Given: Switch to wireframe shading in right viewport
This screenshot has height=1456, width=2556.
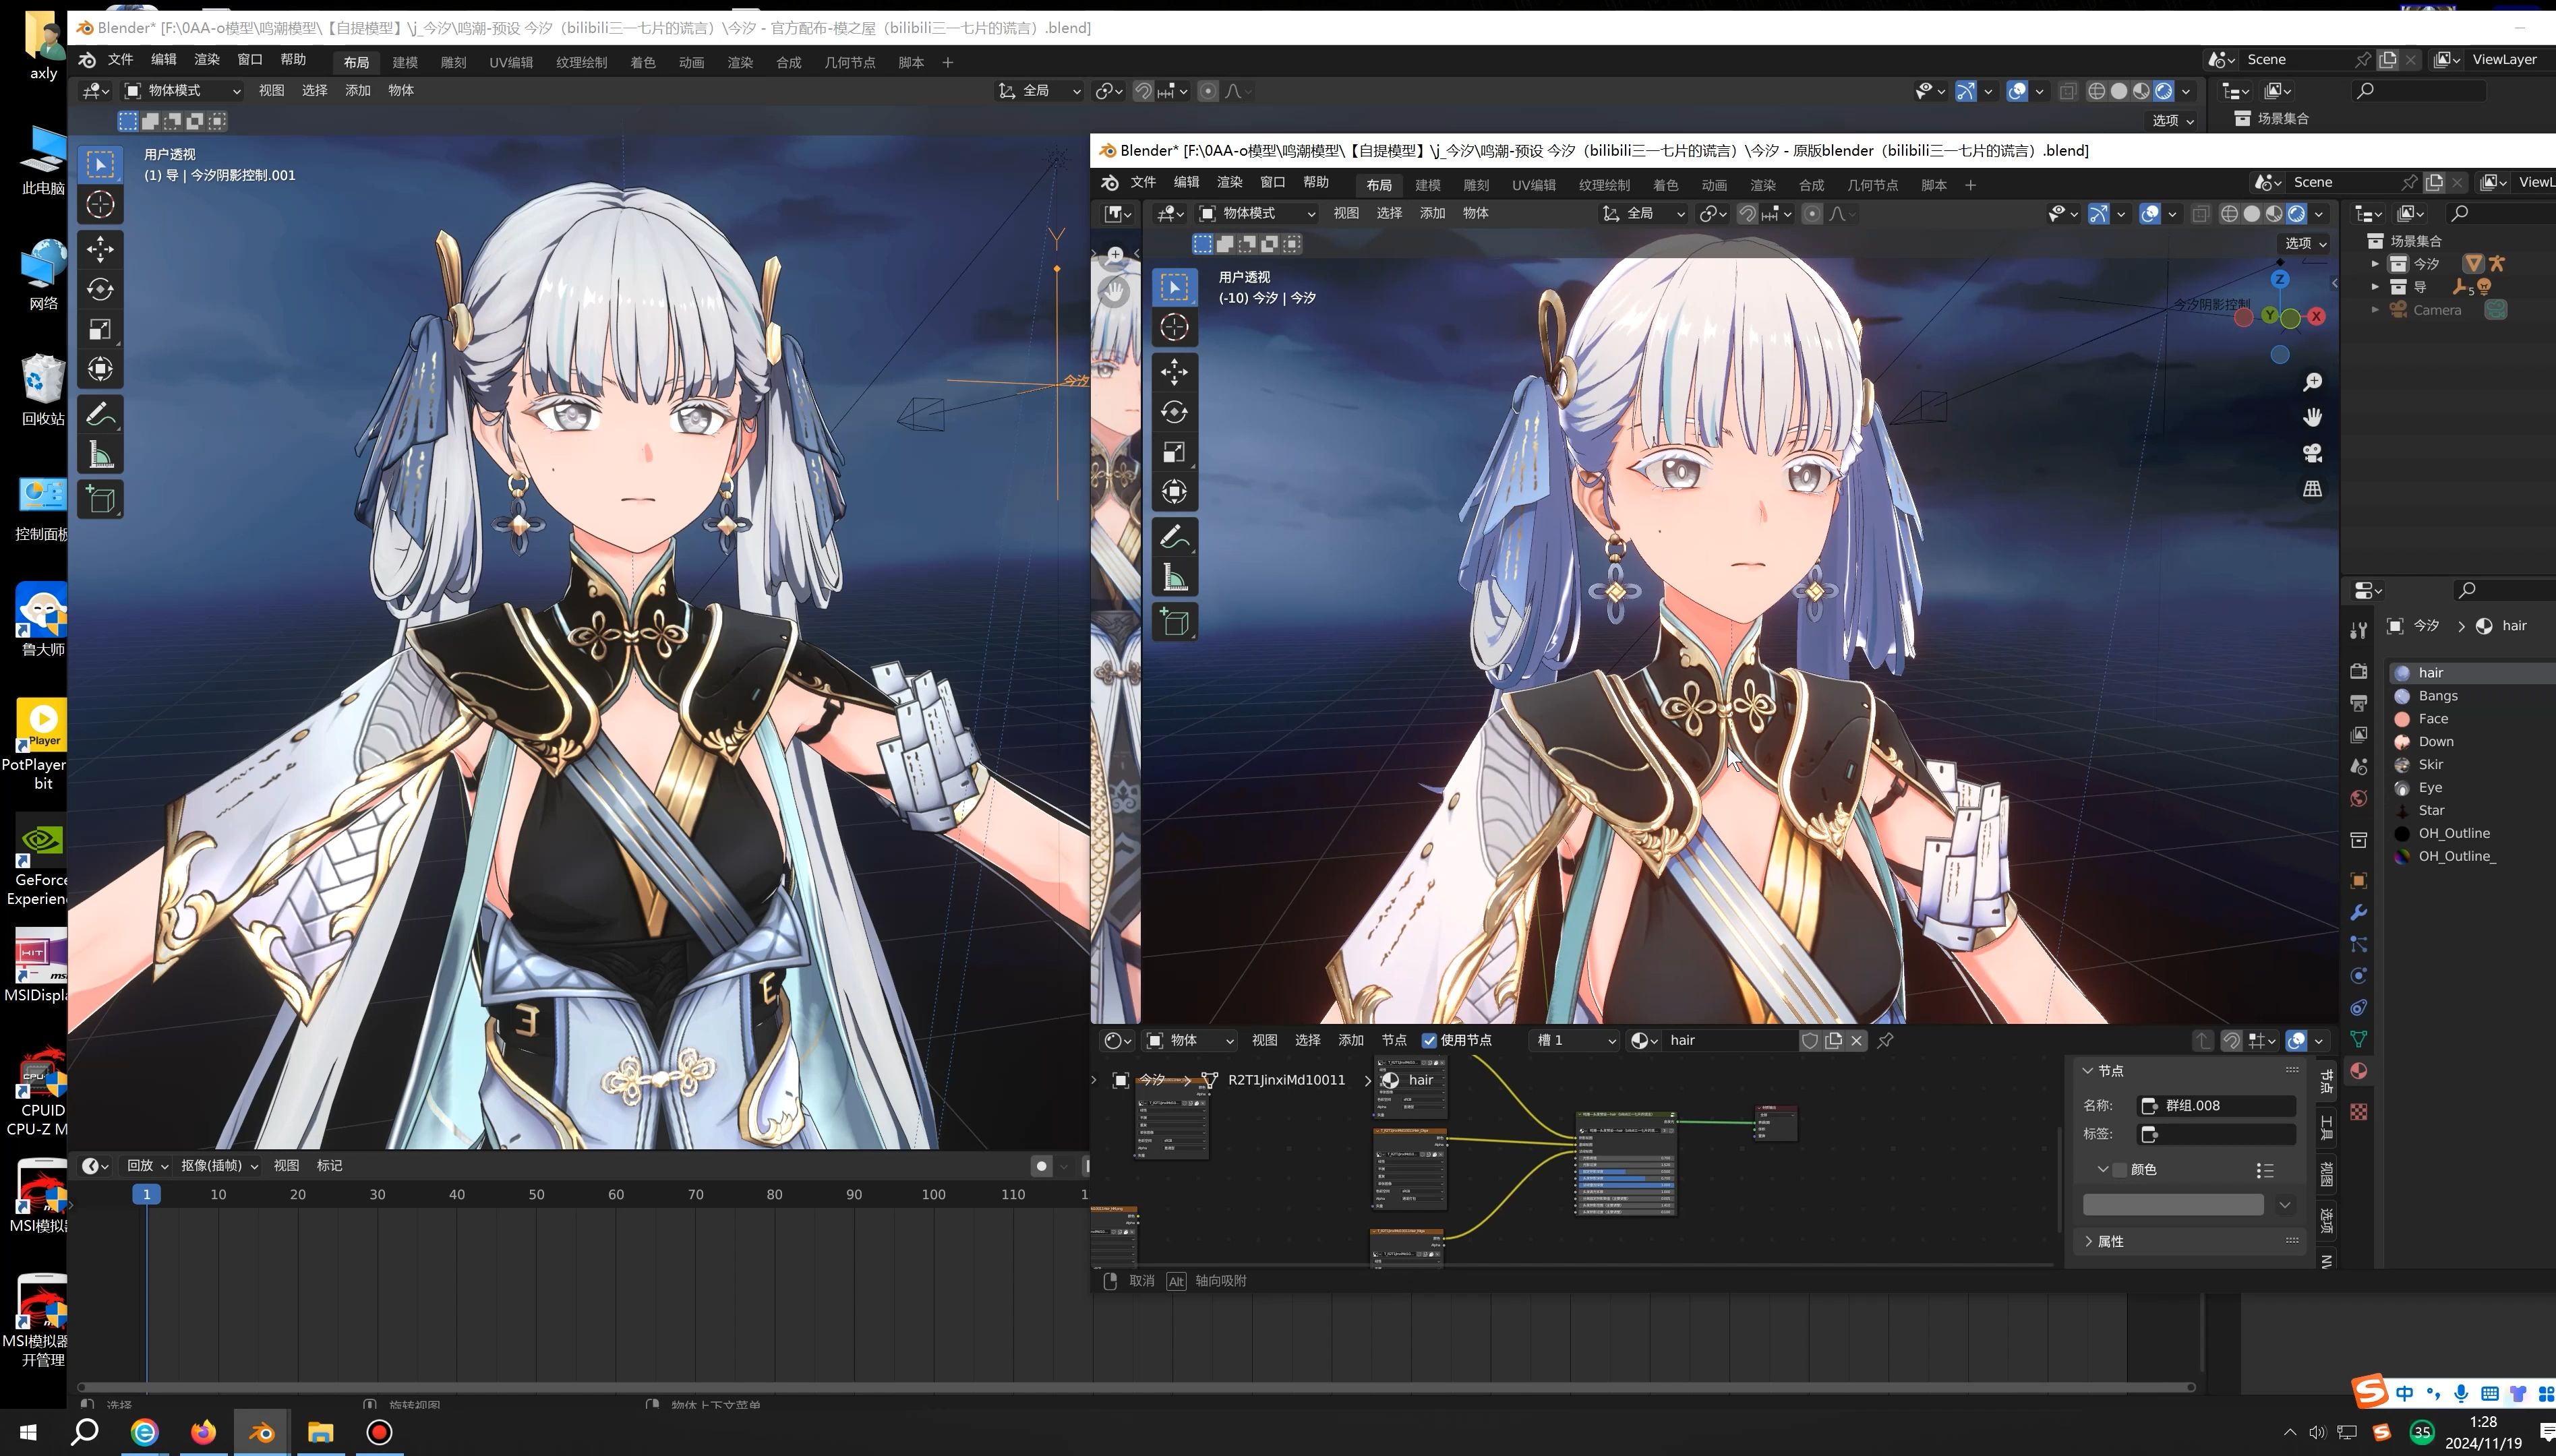Looking at the screenshot, I should pyautogui.click(x=2229, y=214).
